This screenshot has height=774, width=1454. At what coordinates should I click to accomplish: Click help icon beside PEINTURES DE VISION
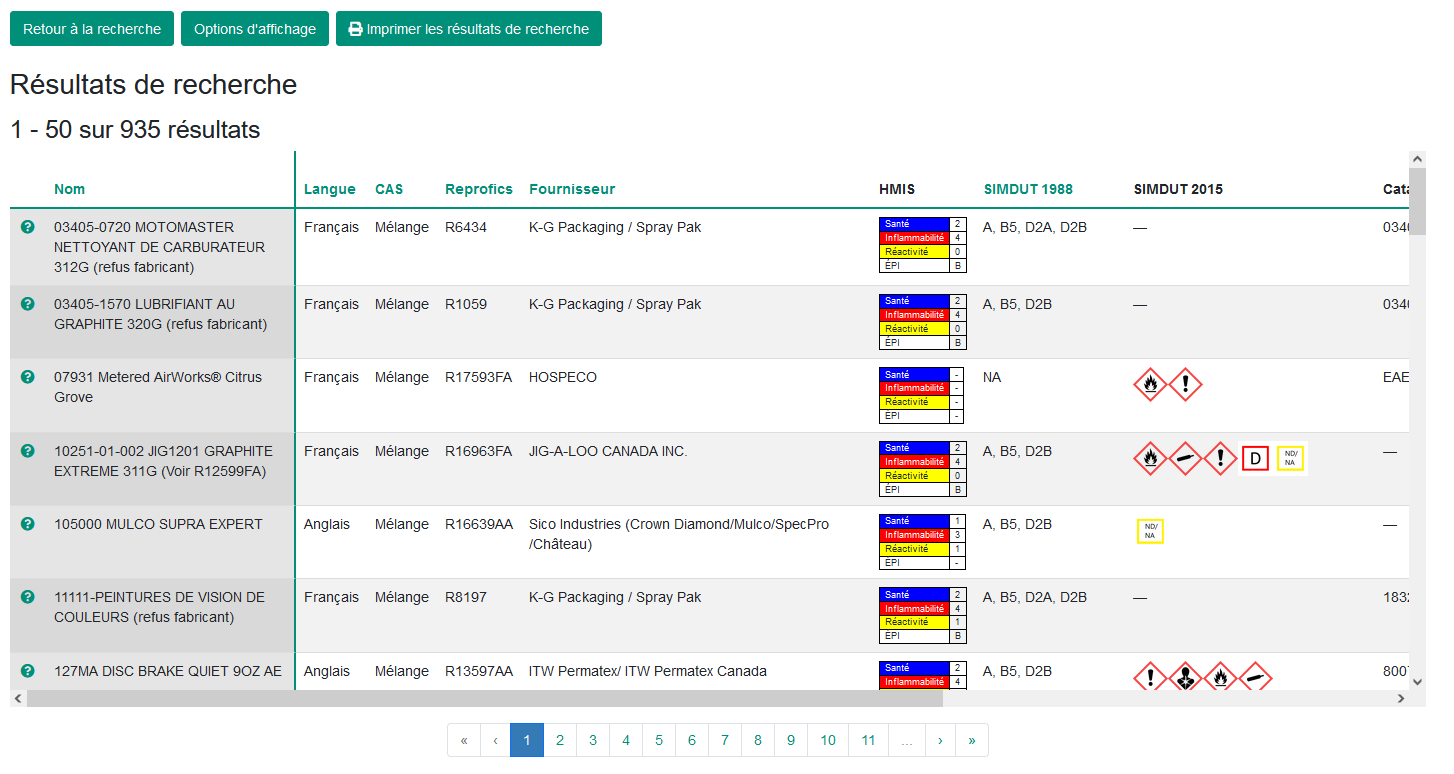pyautogui.click(x=28, y=597)
